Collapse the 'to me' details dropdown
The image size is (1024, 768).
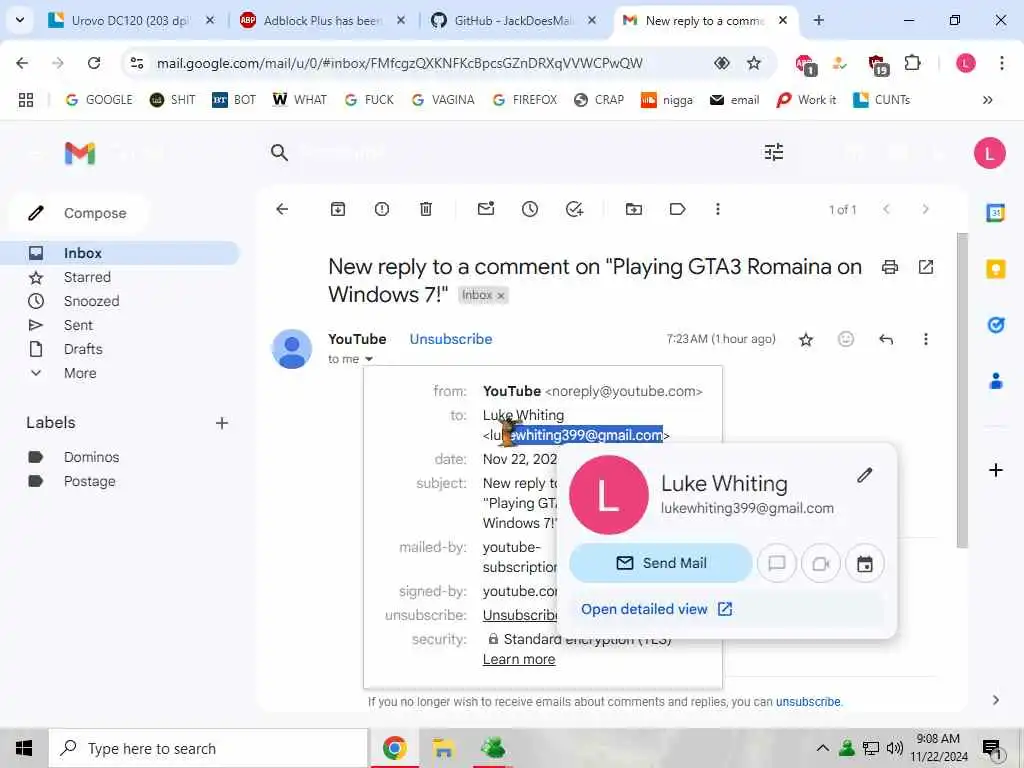click(x=369, y=359)
